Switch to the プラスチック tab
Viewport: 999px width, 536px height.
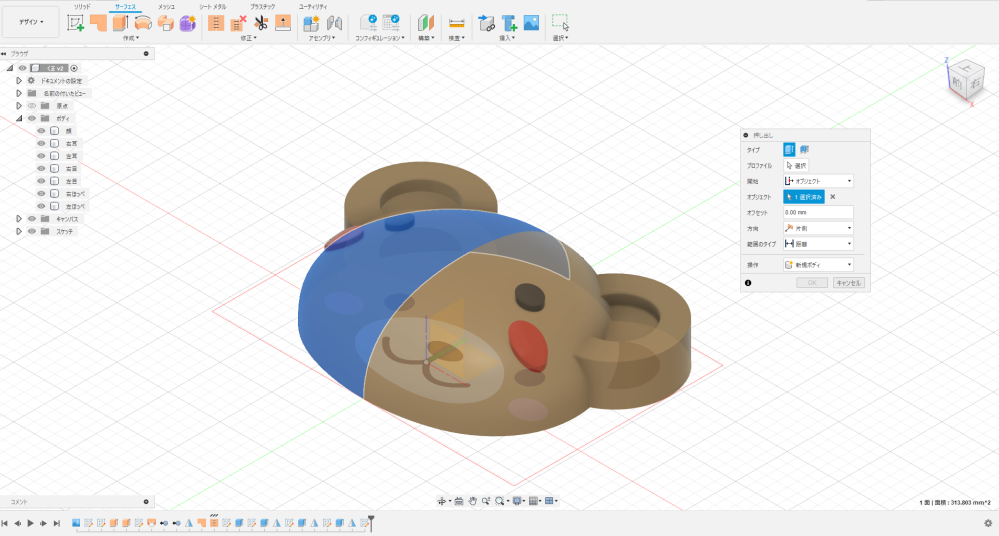coord(262,6)
